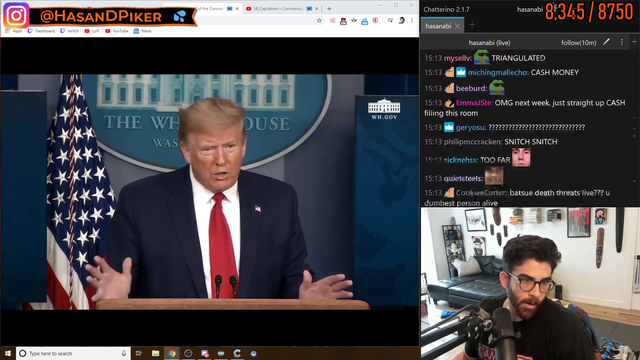The image size is (640, 360).
Task: Open Task View from the taskbar
Action: pos(139,353)
